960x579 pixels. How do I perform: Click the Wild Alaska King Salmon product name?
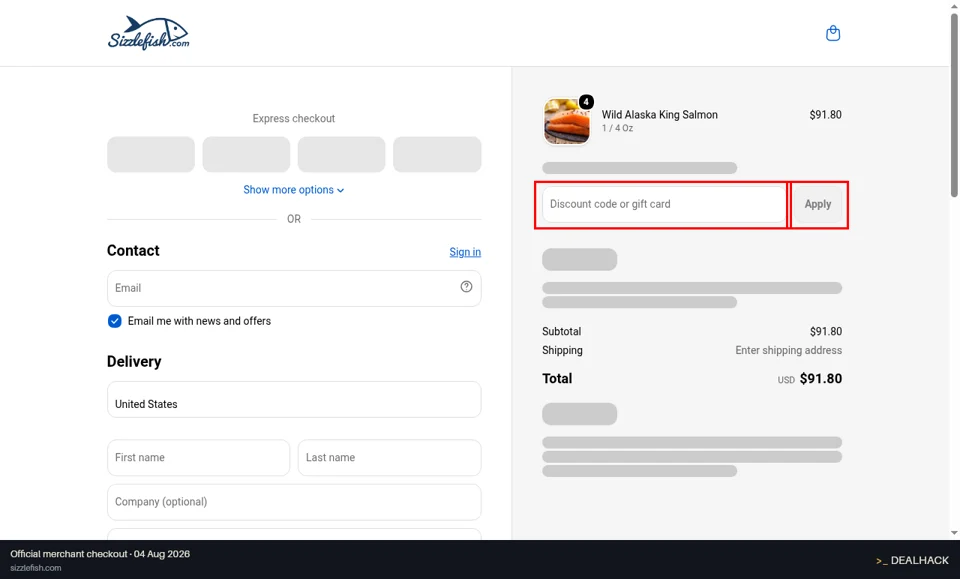click(x=659, y=114)
